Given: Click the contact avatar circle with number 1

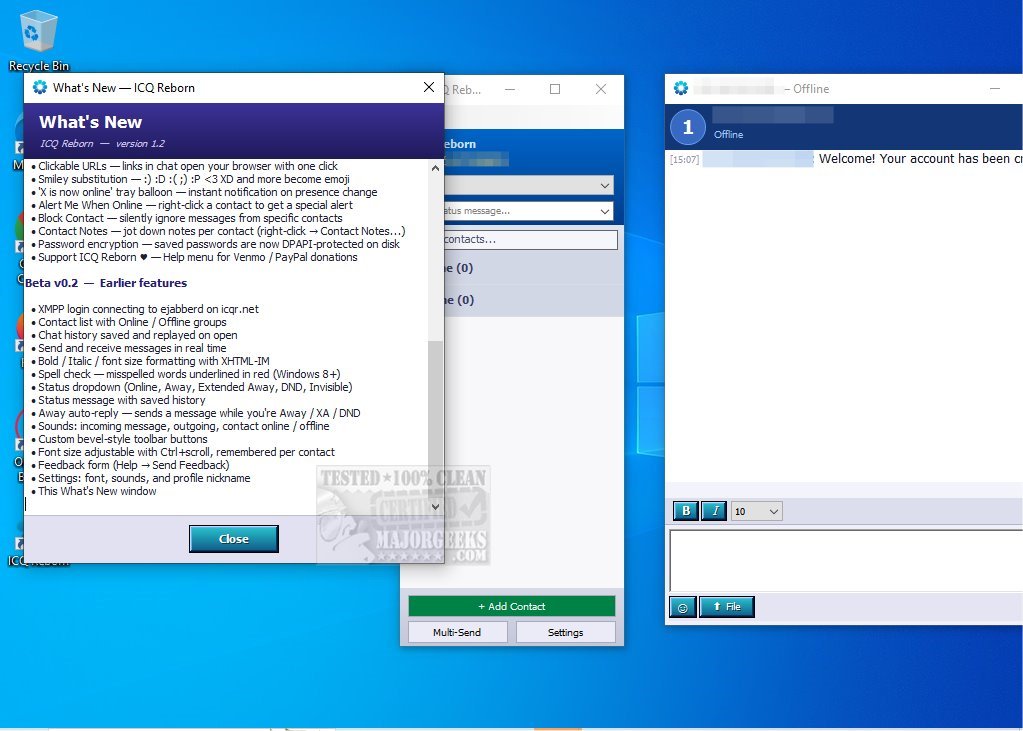Looking at the screenshot, I should click(688, 127).
